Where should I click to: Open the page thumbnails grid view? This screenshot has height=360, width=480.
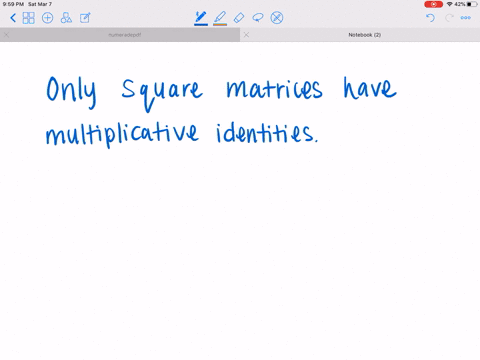point(28,18)
